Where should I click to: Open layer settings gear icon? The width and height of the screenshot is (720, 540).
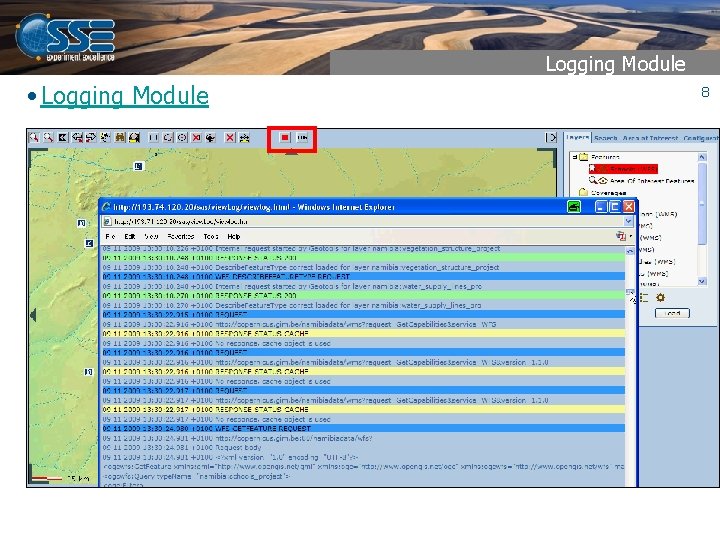click(x=660, y=298)
